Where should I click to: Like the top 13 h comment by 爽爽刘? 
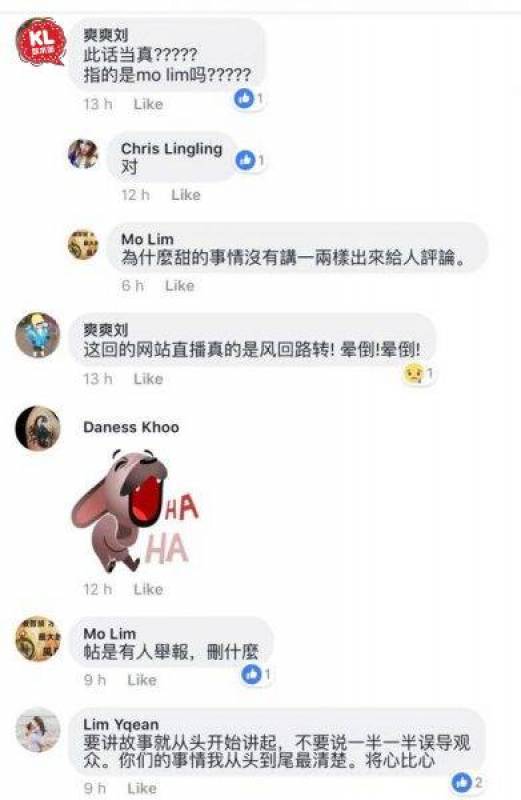[148, 104]
